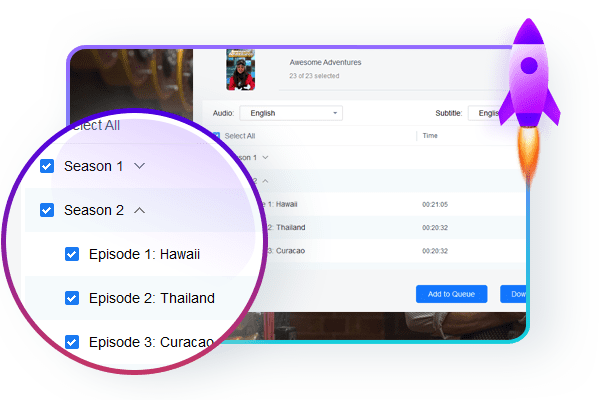
Task: Expand Season 1 using the magnified down chevron
Action: [140, 166]
